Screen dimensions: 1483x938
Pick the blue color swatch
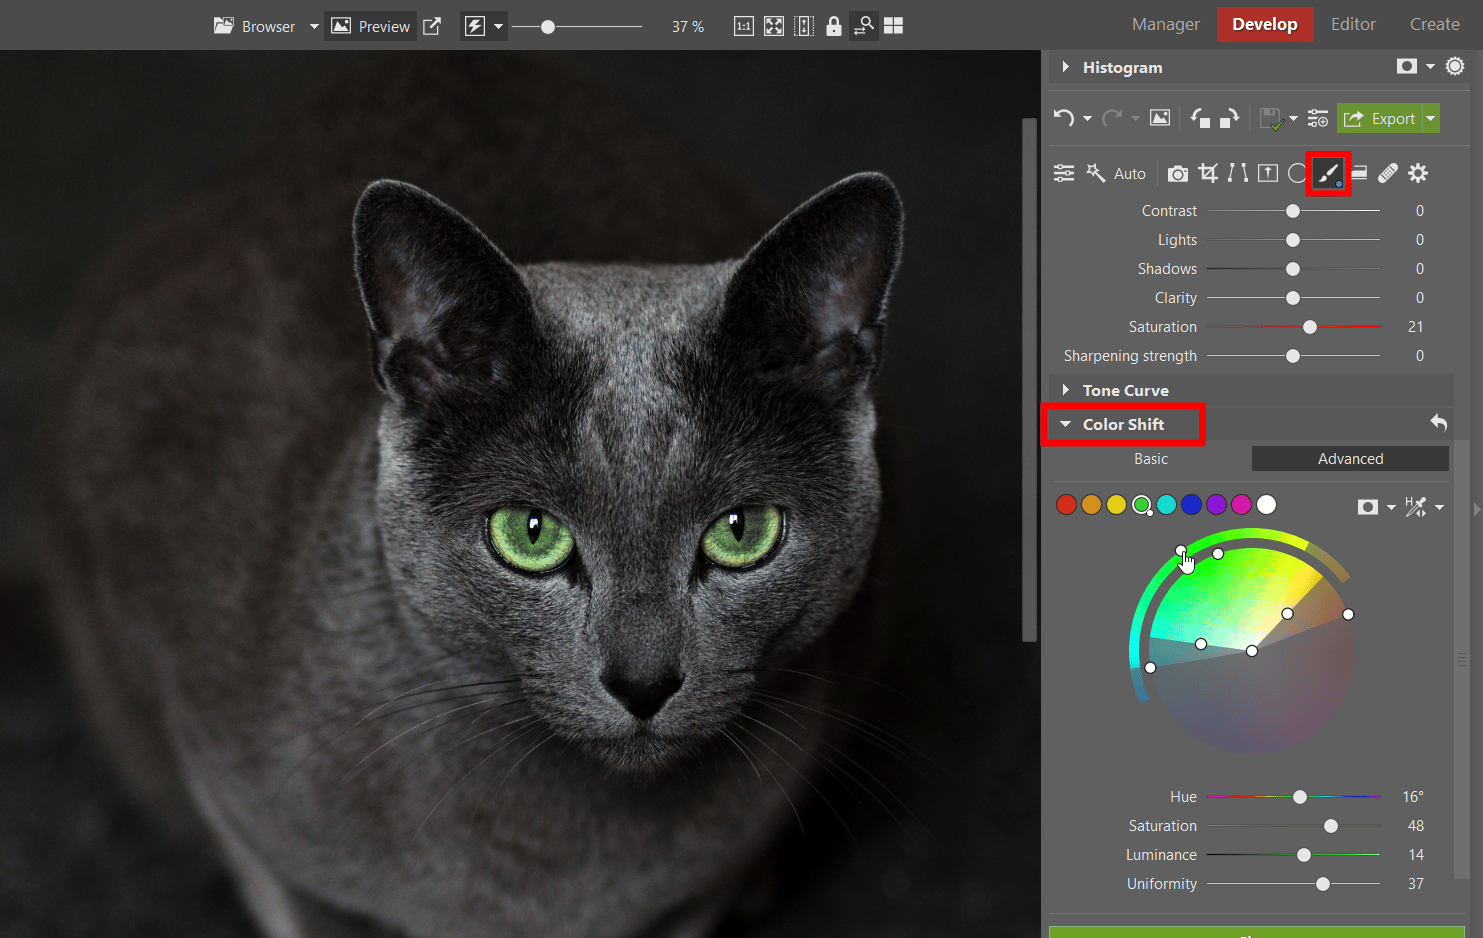click(x=1191, y=505)
